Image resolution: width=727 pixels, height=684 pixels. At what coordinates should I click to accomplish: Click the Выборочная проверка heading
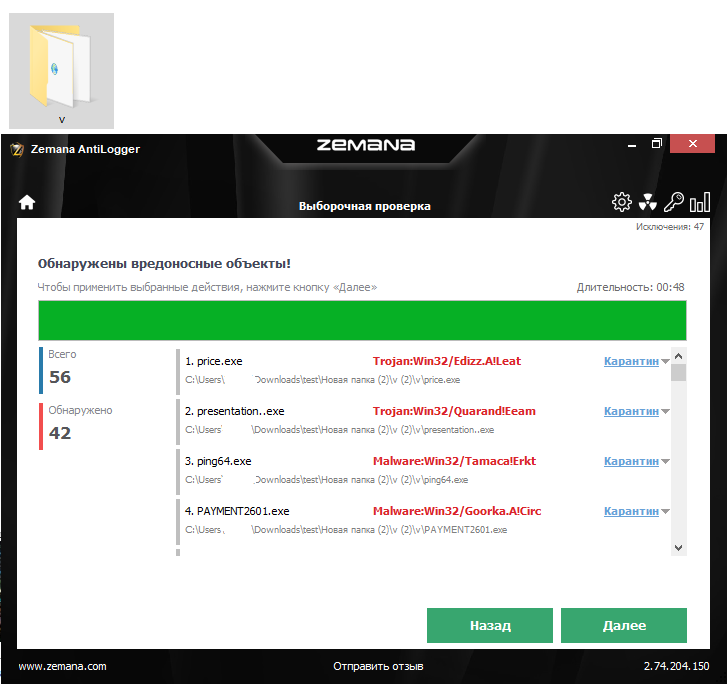point(364,206)
